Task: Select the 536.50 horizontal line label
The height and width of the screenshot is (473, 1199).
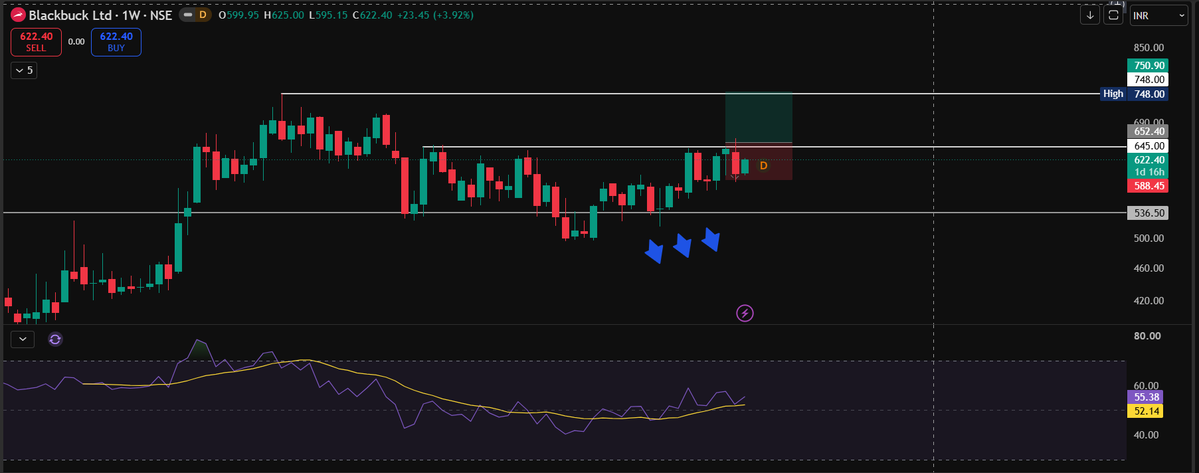Action: (x=1149, y=213)
